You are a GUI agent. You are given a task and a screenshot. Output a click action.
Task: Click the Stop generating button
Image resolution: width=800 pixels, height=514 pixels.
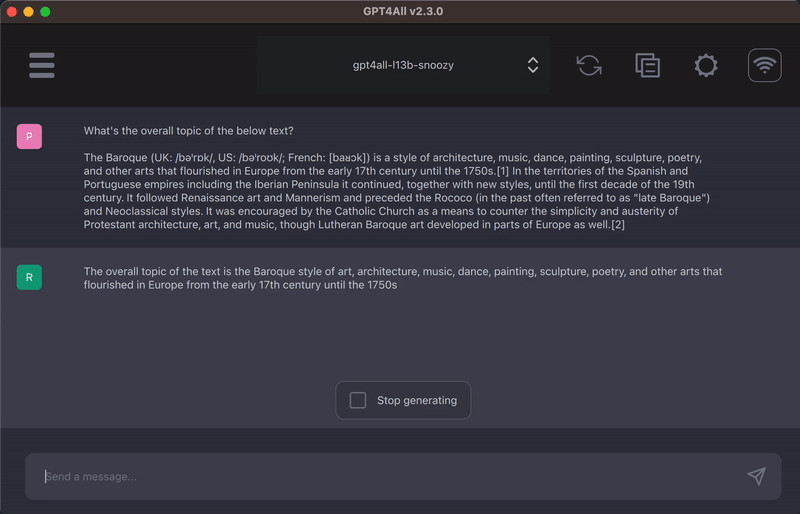tap(403, 400)
